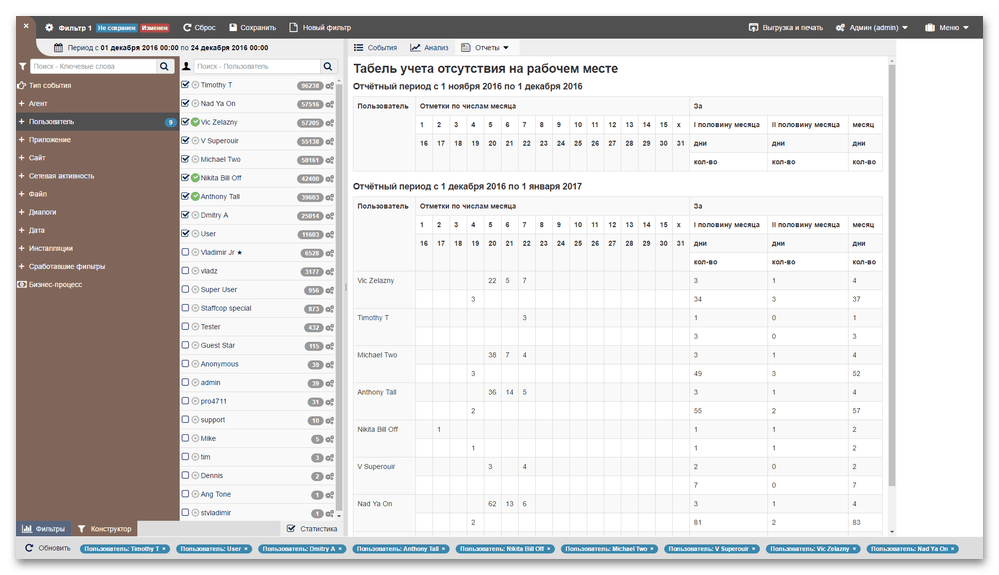The image size is (999, 575).
Task: Click the New filter (Новый фильтр) icon
Action: tap(293, 27)
